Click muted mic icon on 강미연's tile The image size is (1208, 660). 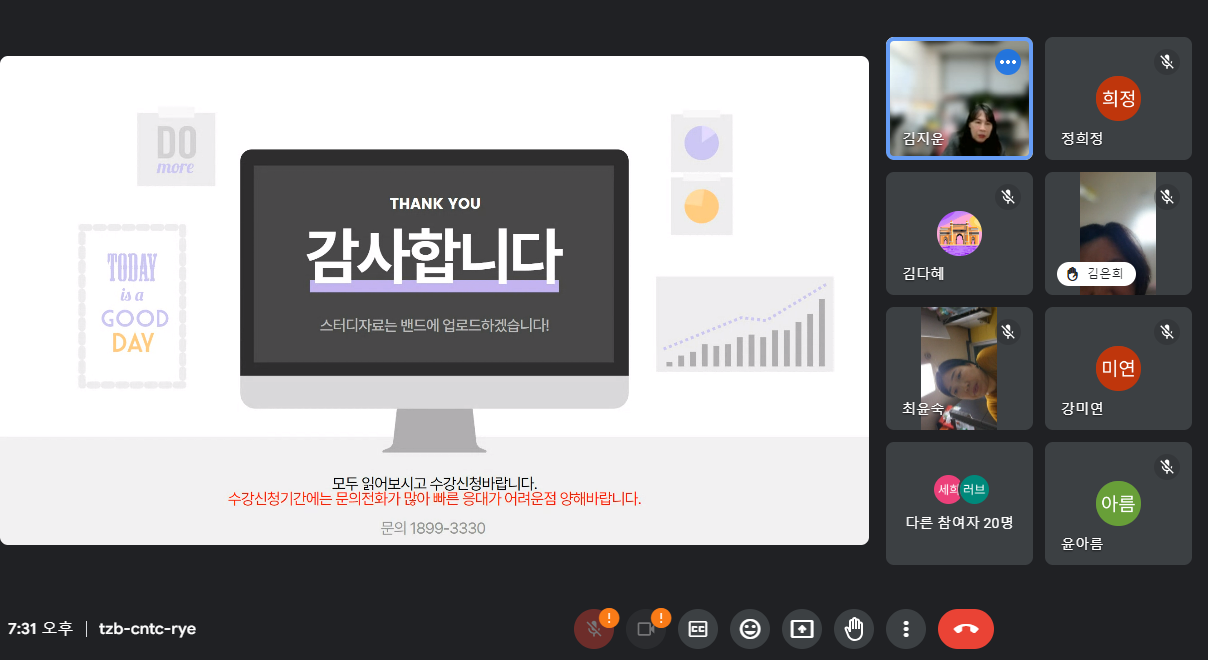pos(1166,332)
